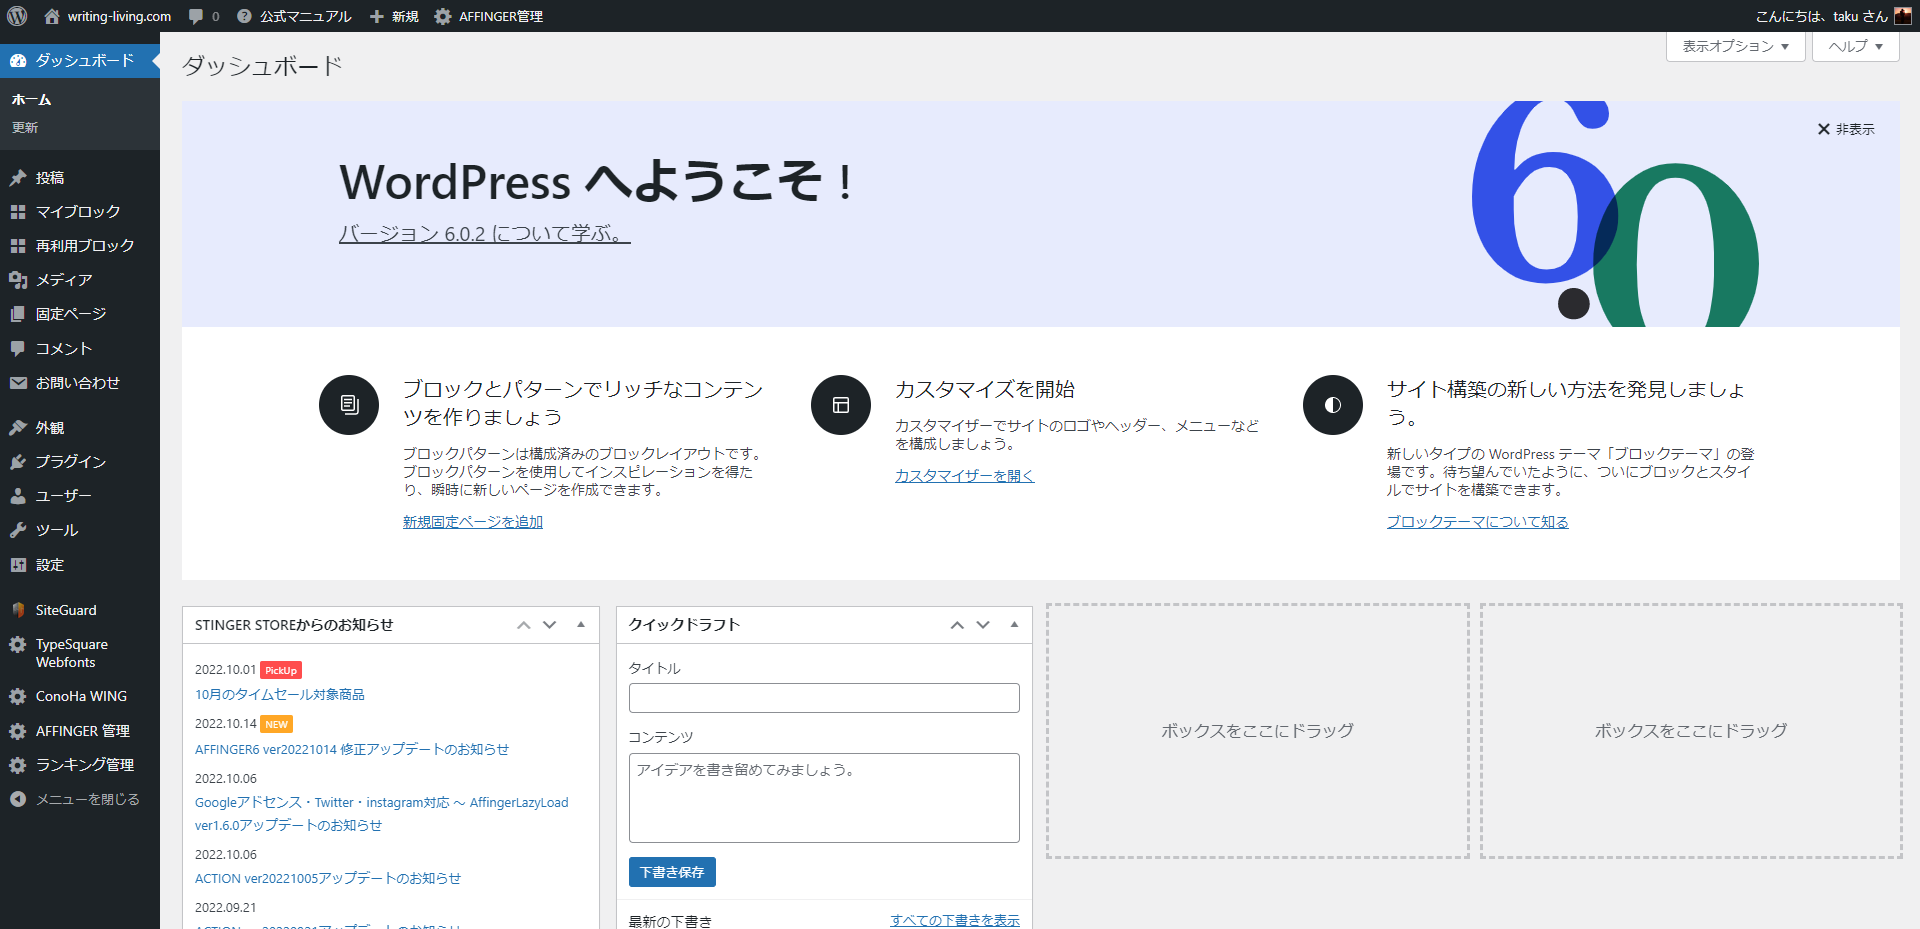Click the customizer layout icon
The height and width of the screenshot is (929, 1920).
tap(841, 405)
